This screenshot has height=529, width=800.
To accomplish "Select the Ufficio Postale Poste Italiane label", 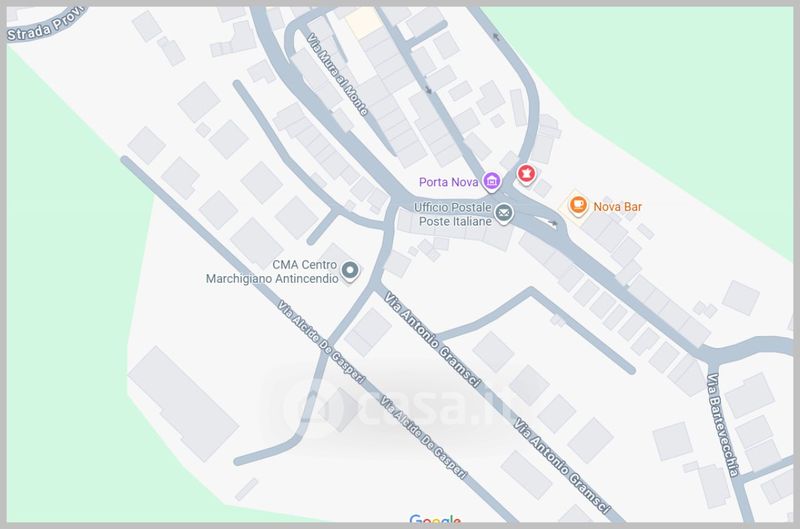I will (454, 214).
